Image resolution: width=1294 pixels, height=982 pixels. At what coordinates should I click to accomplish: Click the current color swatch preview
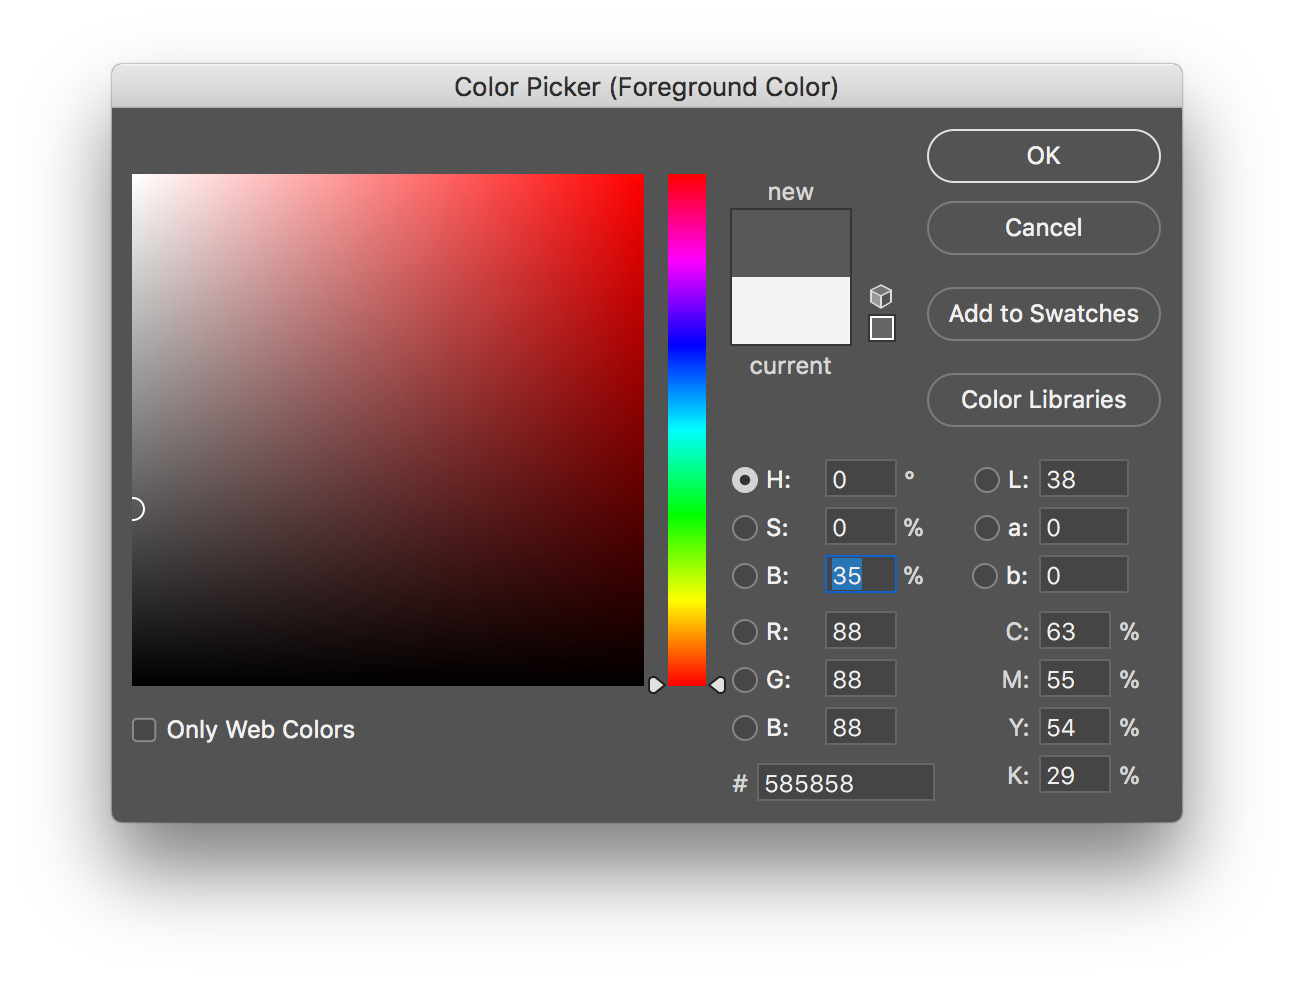(791, 311)
